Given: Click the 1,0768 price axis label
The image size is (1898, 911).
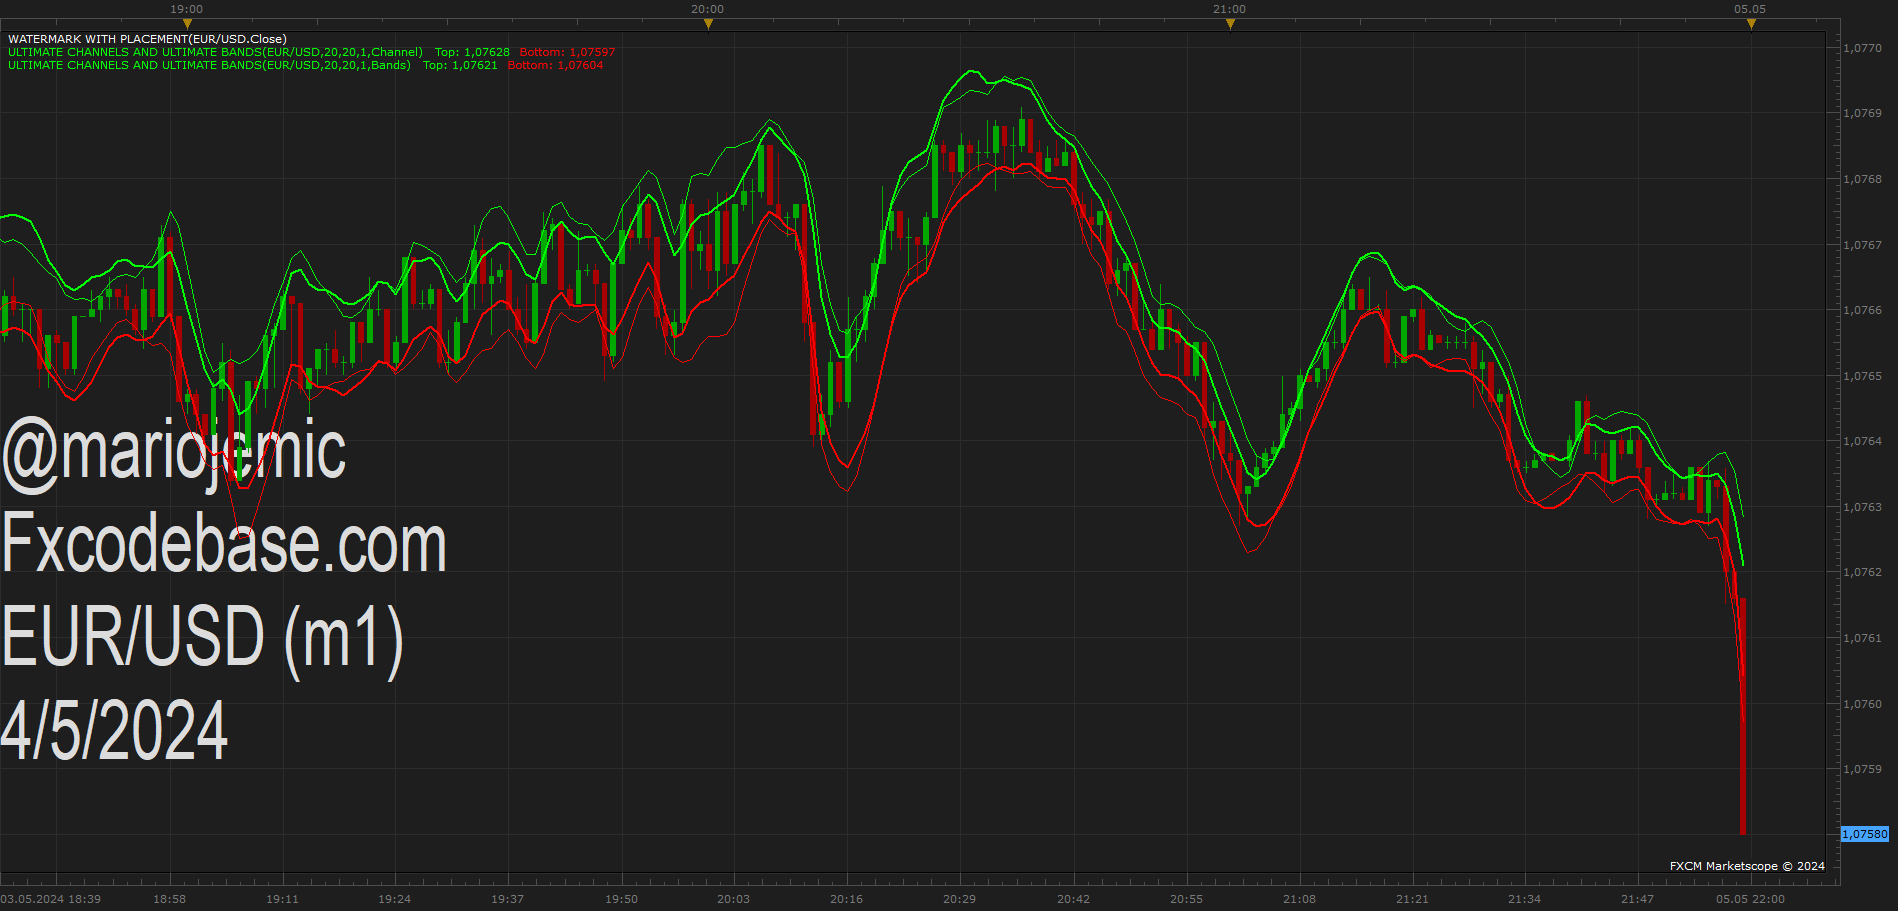Looking at the screenshot, I should click(1862, 179).
